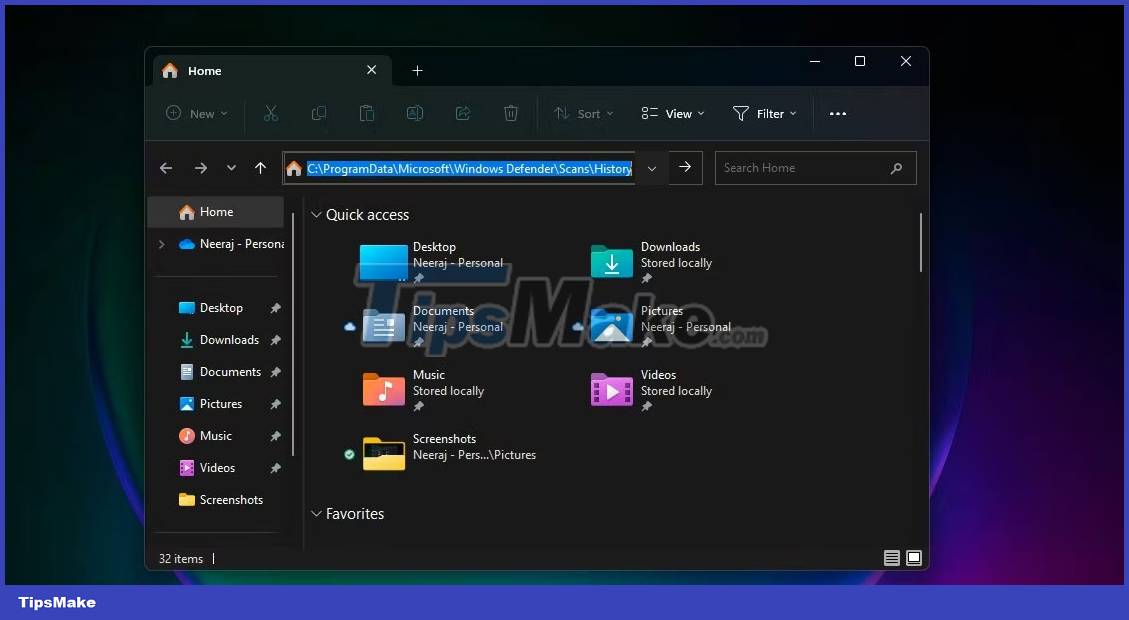Screen dimensions: 1129x620
Task: Collapse the Quick access section
Action: pos(317,214)
